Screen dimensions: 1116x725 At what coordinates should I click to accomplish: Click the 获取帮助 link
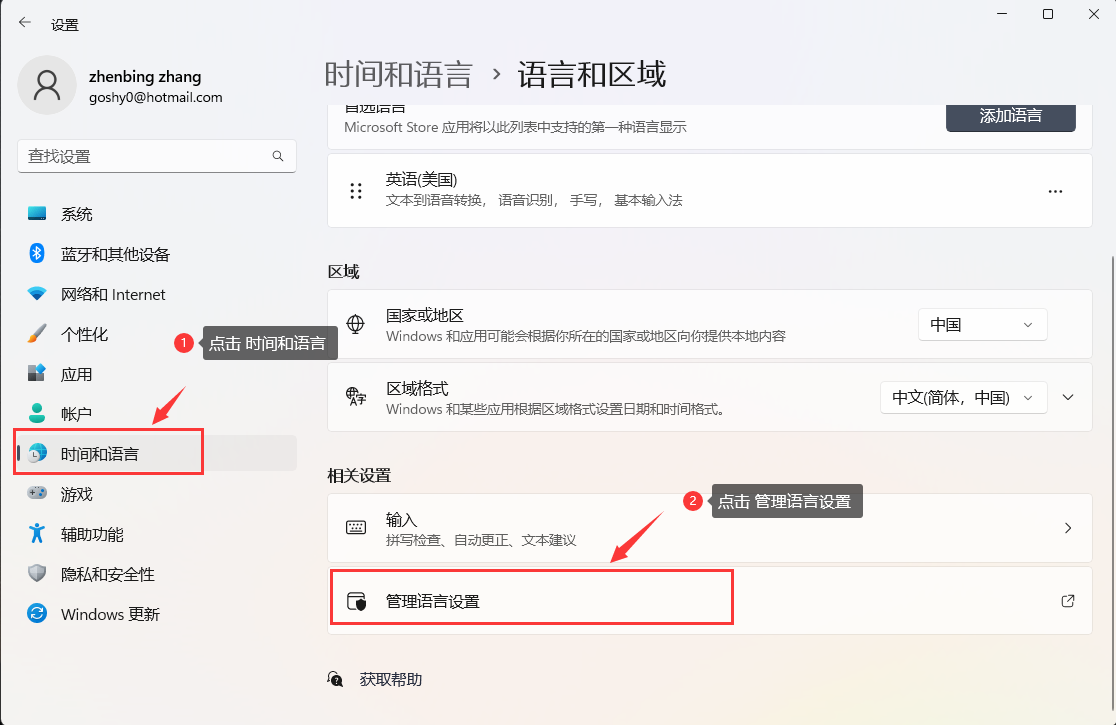click(x=390, y=679)
